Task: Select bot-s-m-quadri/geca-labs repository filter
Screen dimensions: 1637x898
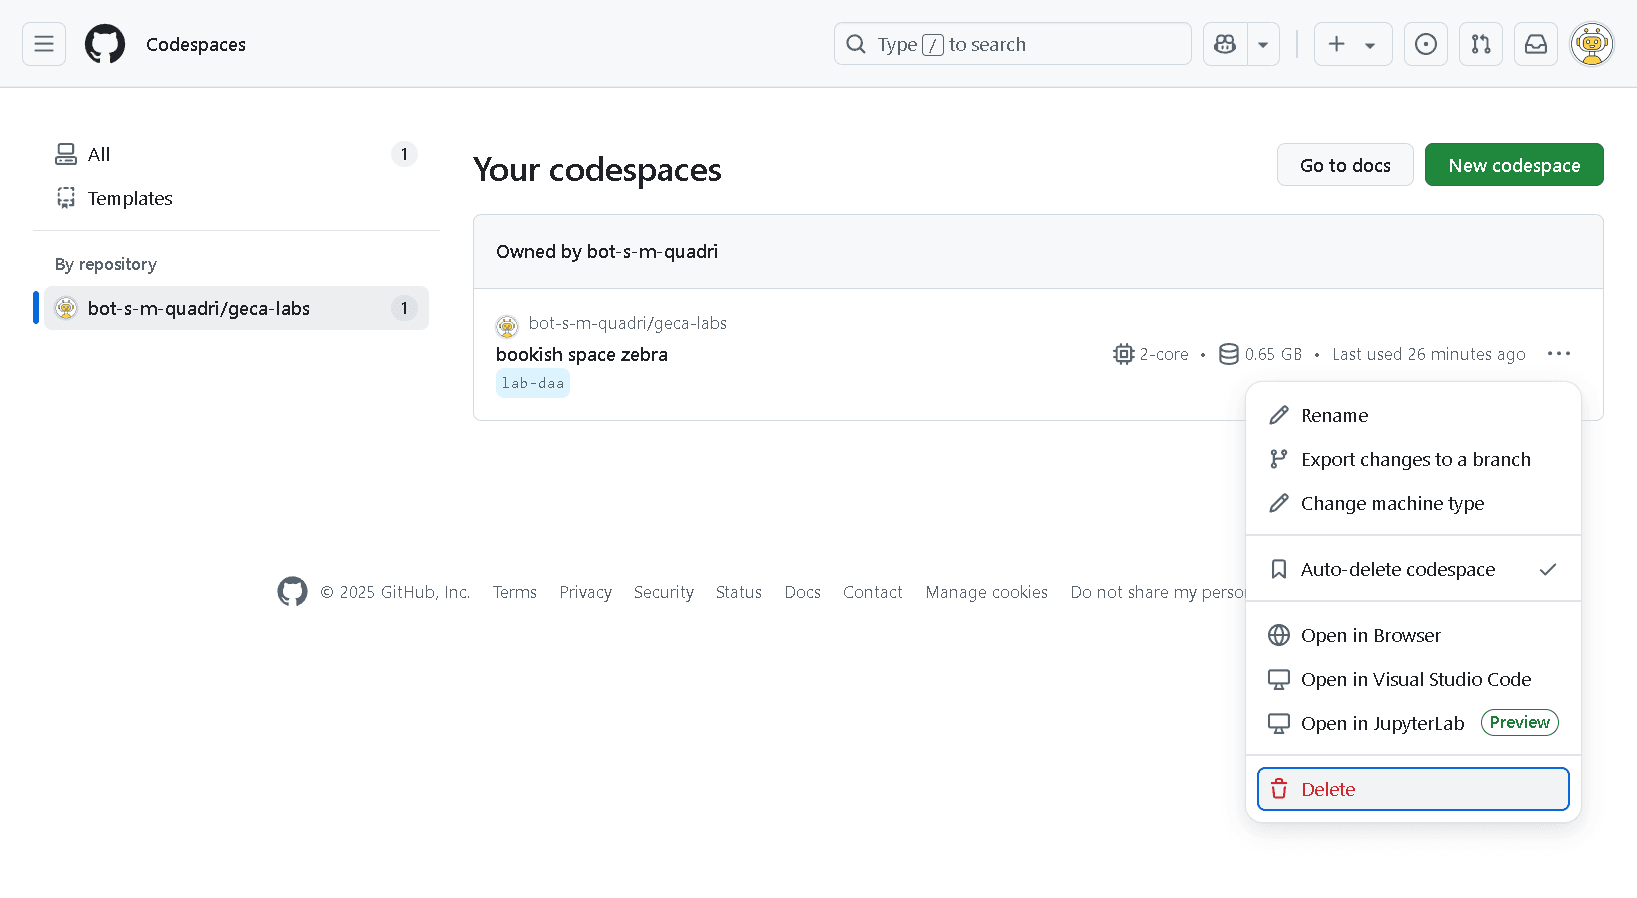Action: (x=236, y=308)
